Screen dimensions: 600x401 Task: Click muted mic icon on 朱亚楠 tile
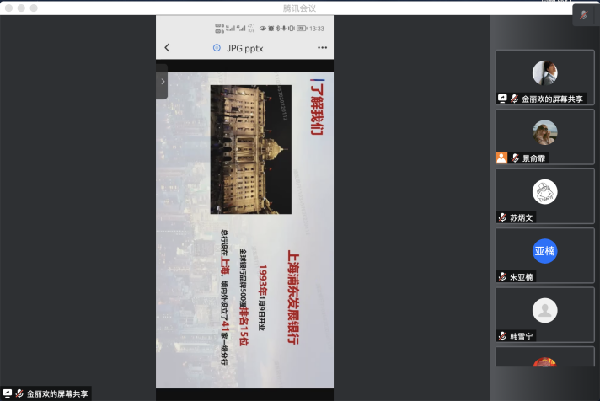pyautogui.click(x=503, y=276)
